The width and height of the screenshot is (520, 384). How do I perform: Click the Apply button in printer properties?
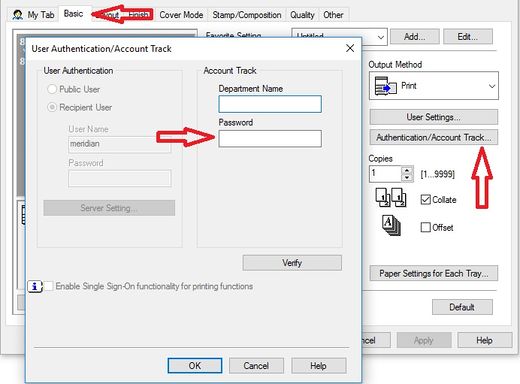[x=424, y=340]
